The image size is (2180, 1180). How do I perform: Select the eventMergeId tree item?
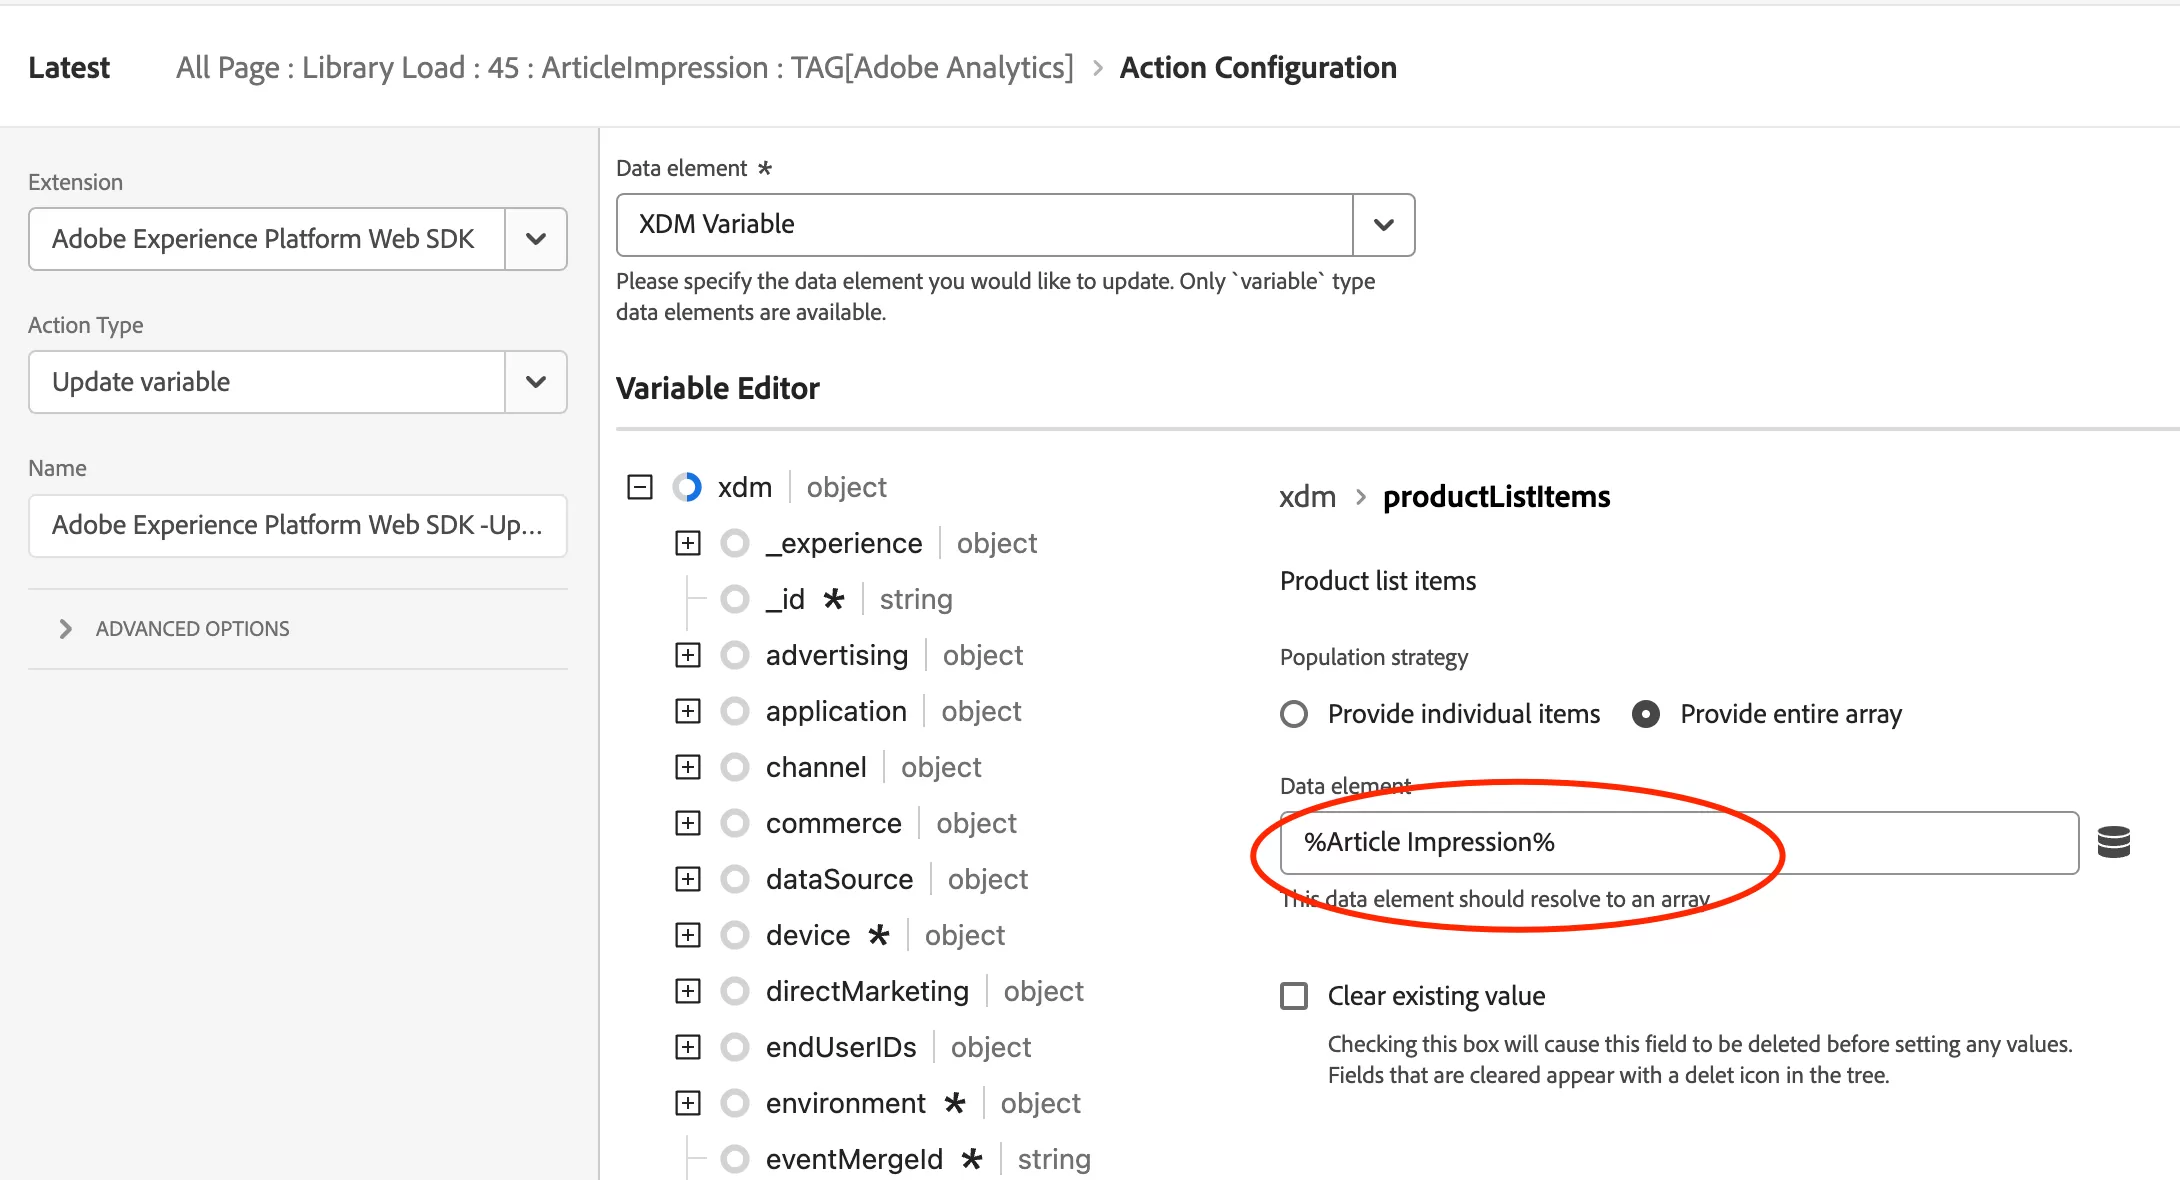(854, 1159)
